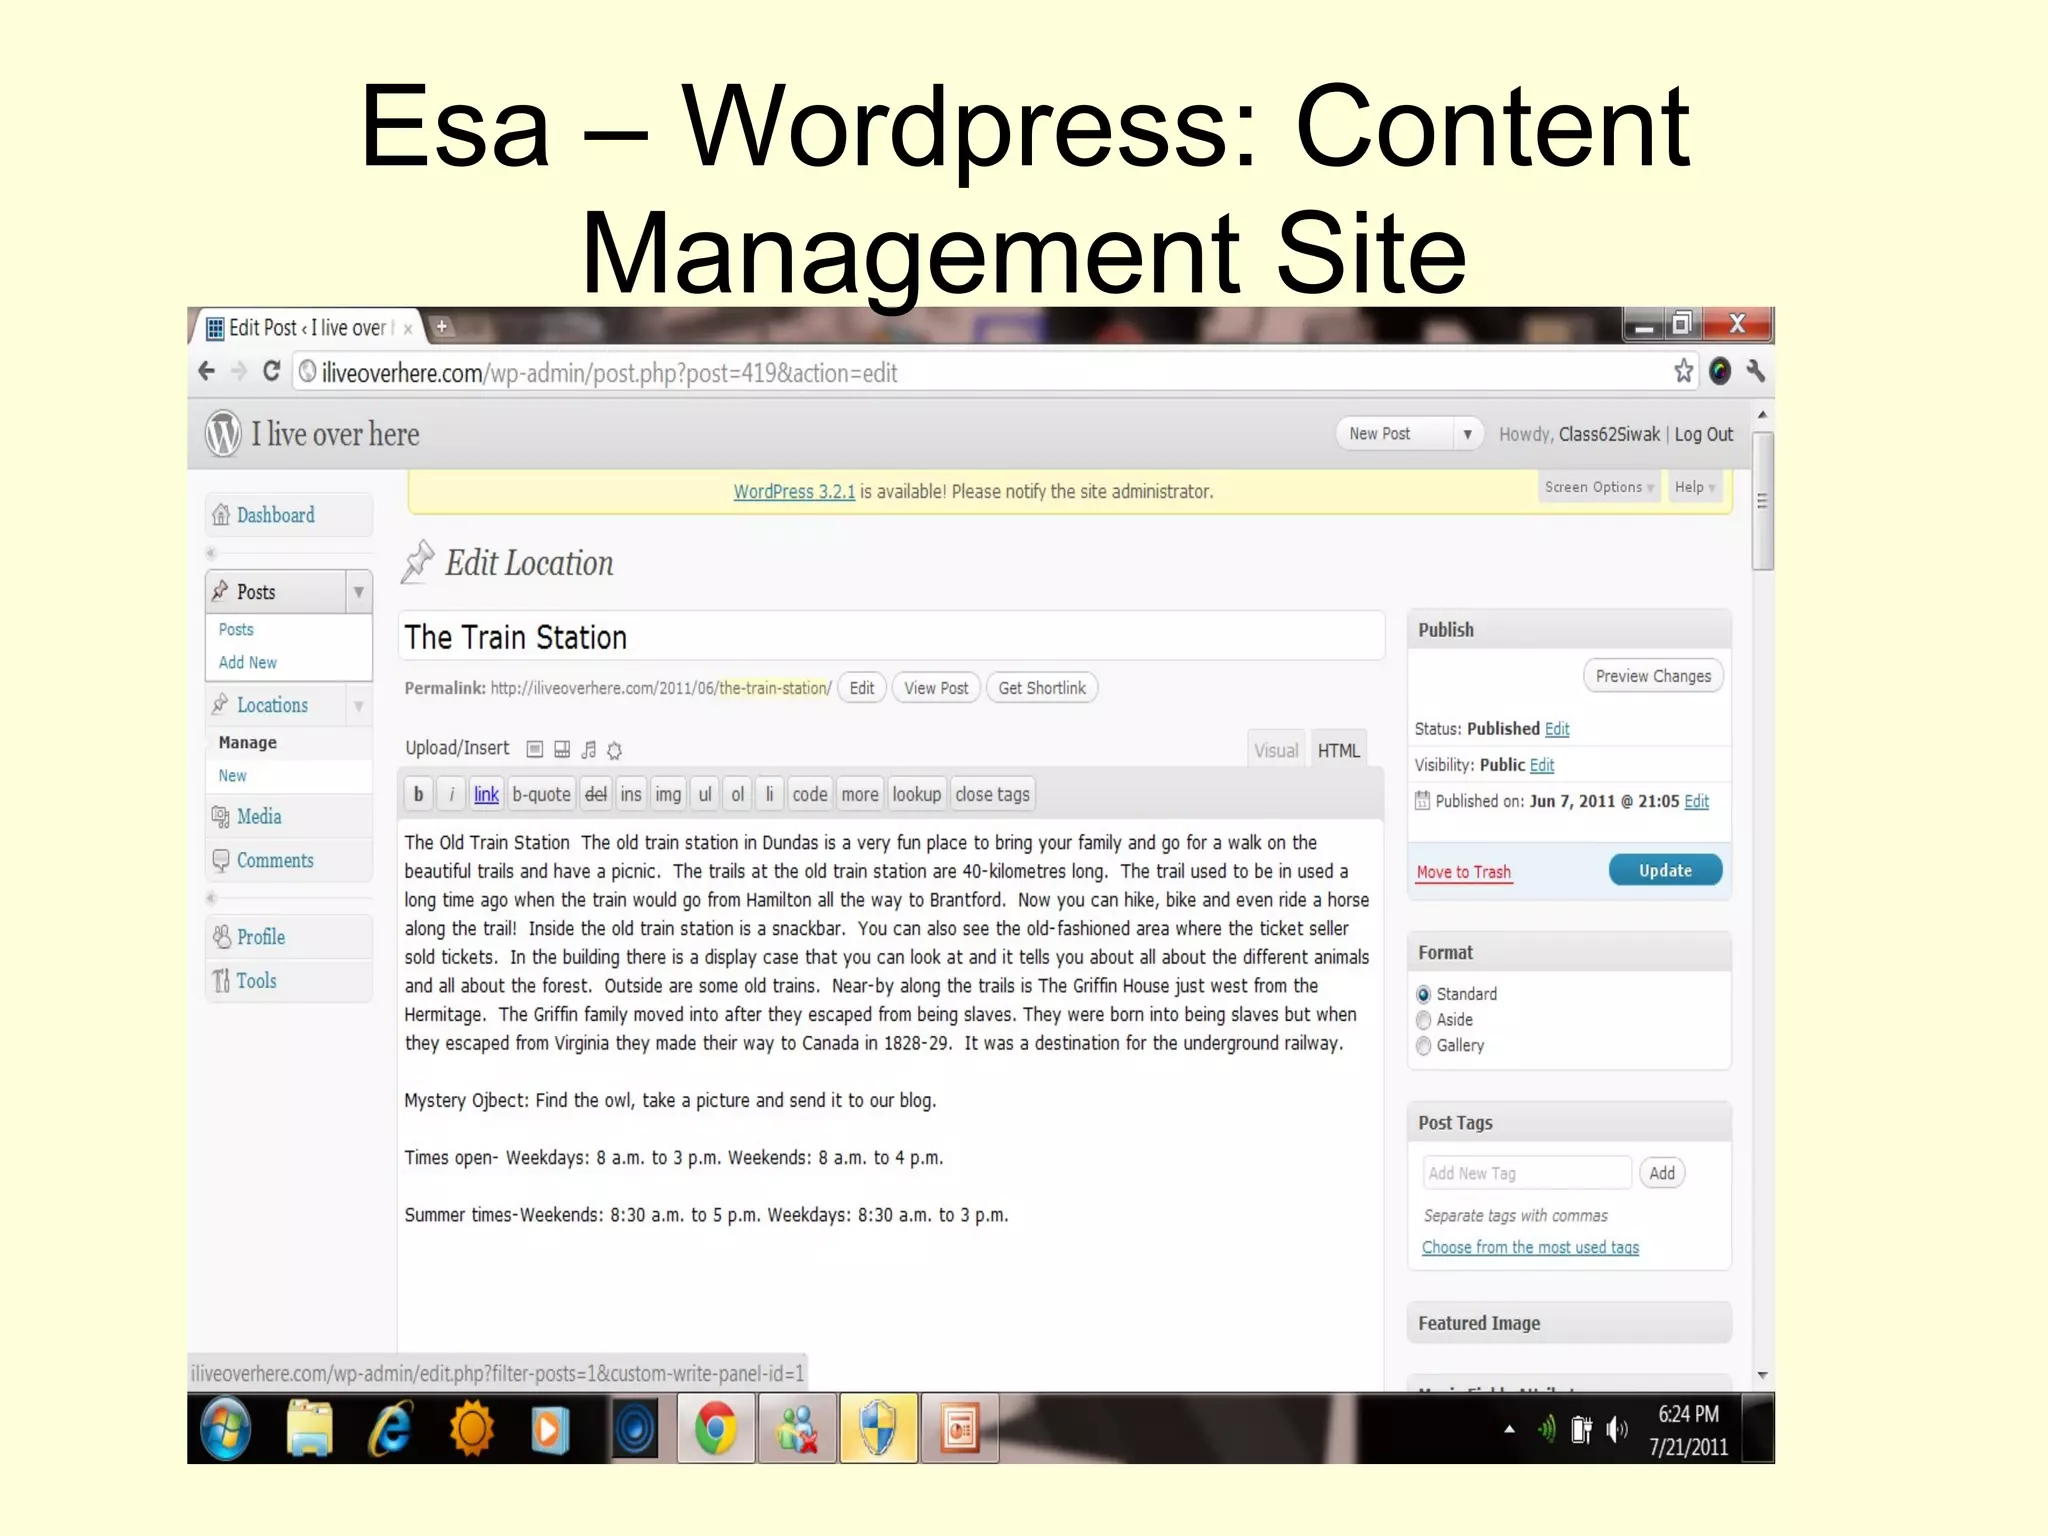
Task: Click the code quicktag button
Action: (x=810, y=794)
